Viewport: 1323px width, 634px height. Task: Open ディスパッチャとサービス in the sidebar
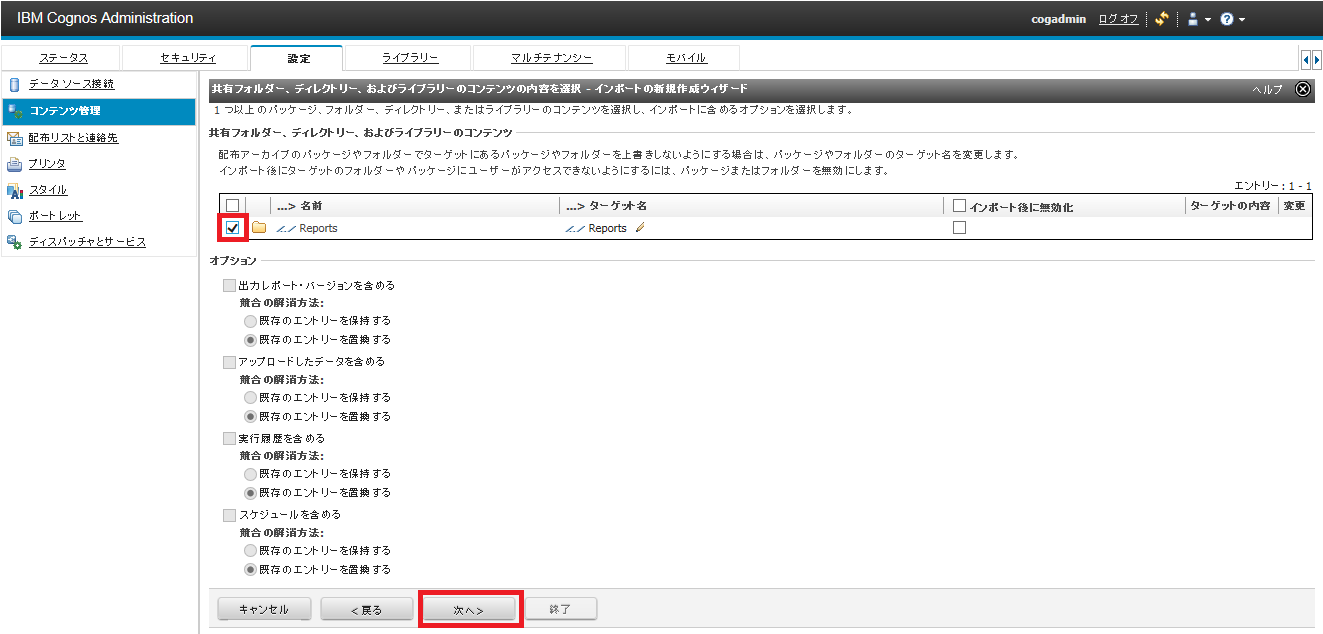pos(87,242)
